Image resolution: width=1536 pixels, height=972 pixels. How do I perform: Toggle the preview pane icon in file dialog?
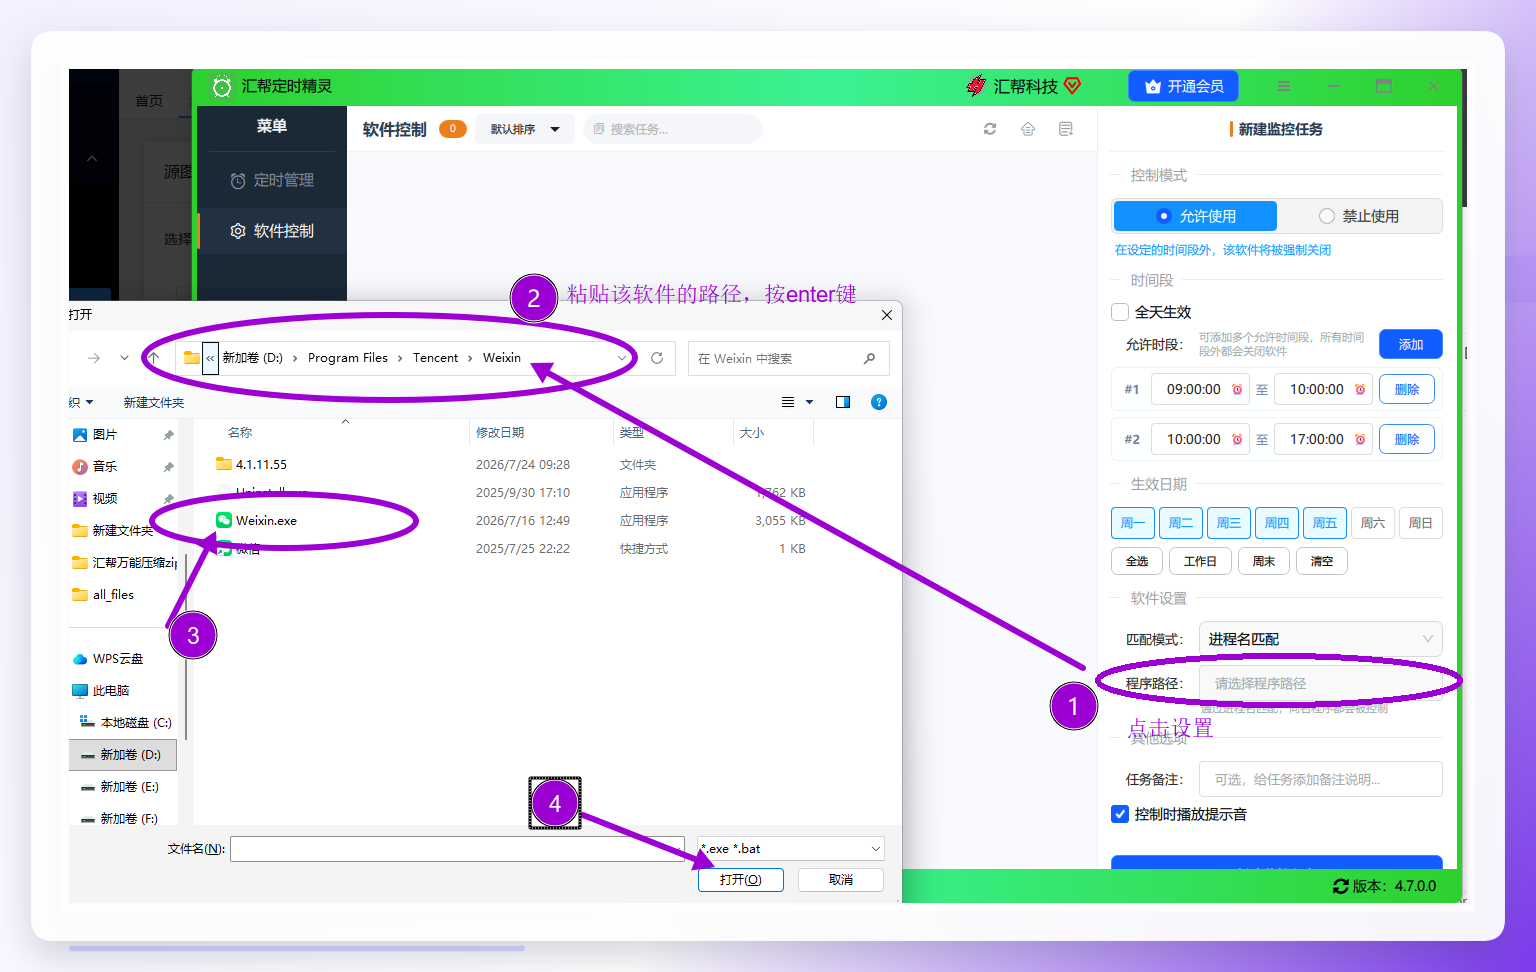point(843,402)
